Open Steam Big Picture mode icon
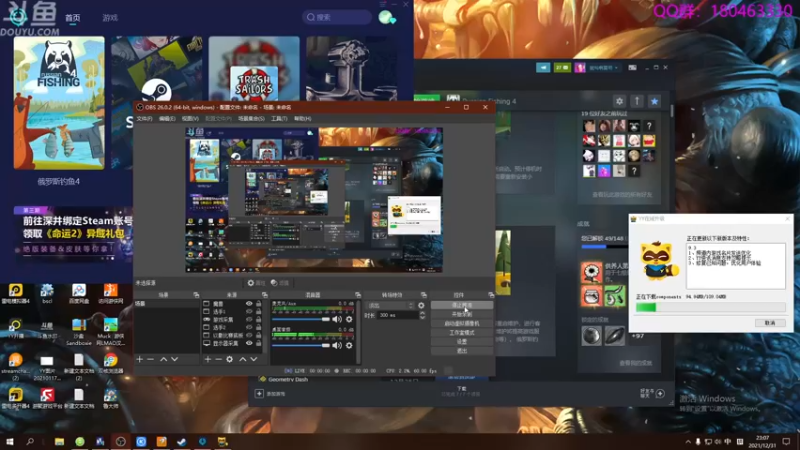The height and width of the screenshot is (450, 800). point(632,67)
